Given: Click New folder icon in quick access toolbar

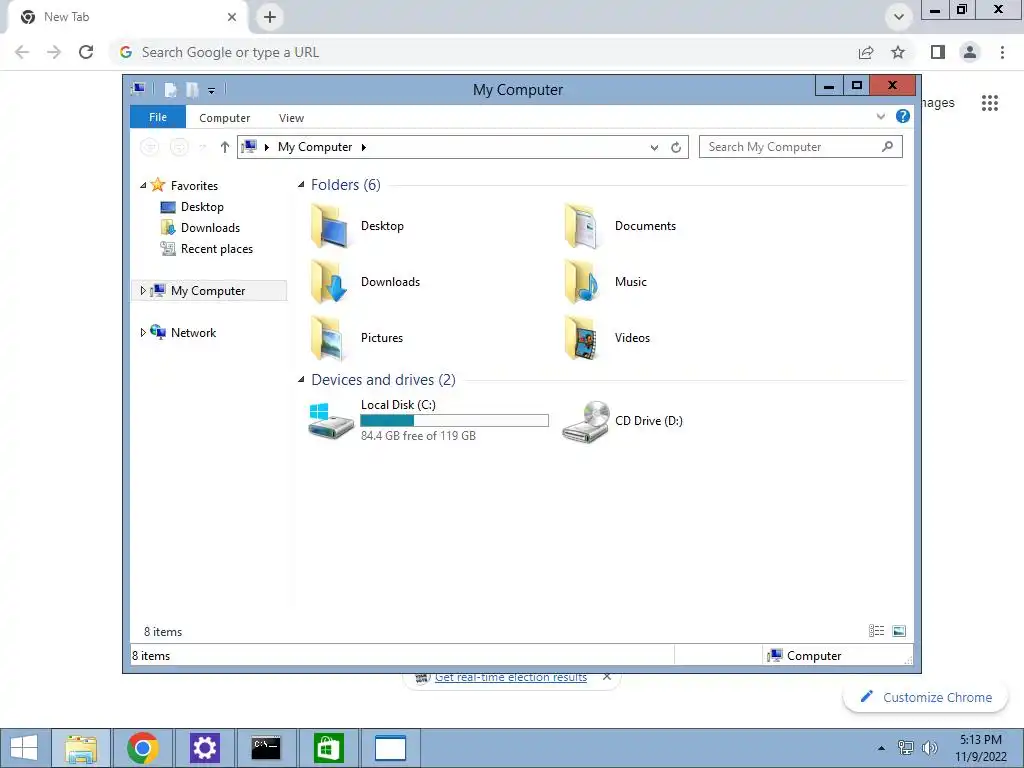Looking at the screenshot, I should [192, 89].
